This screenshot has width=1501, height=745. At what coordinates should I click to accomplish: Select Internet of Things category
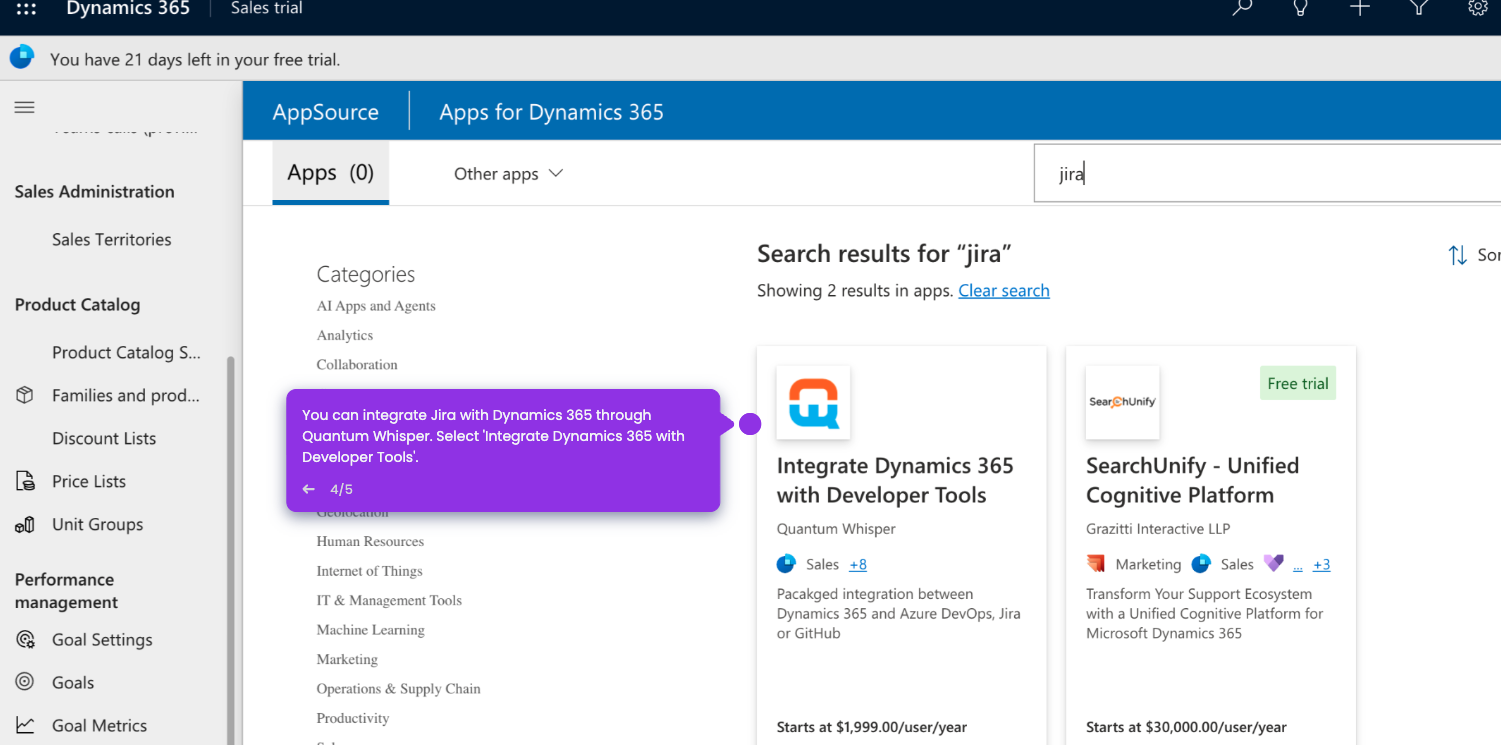pyautogui.click(x=369, y=571)
